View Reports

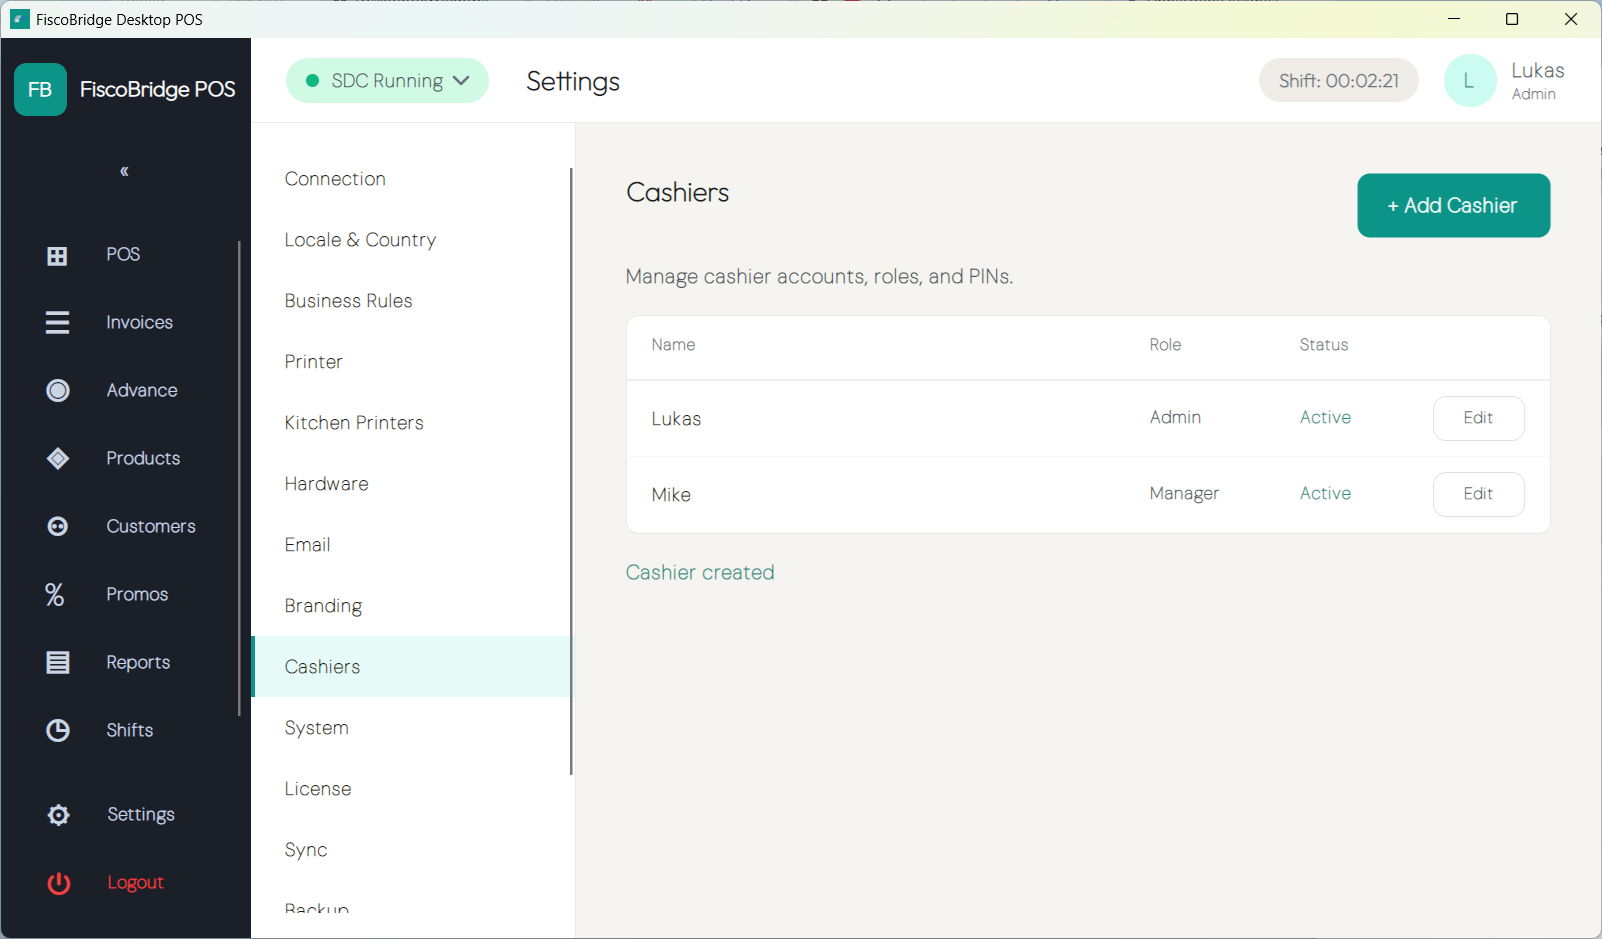138,662
